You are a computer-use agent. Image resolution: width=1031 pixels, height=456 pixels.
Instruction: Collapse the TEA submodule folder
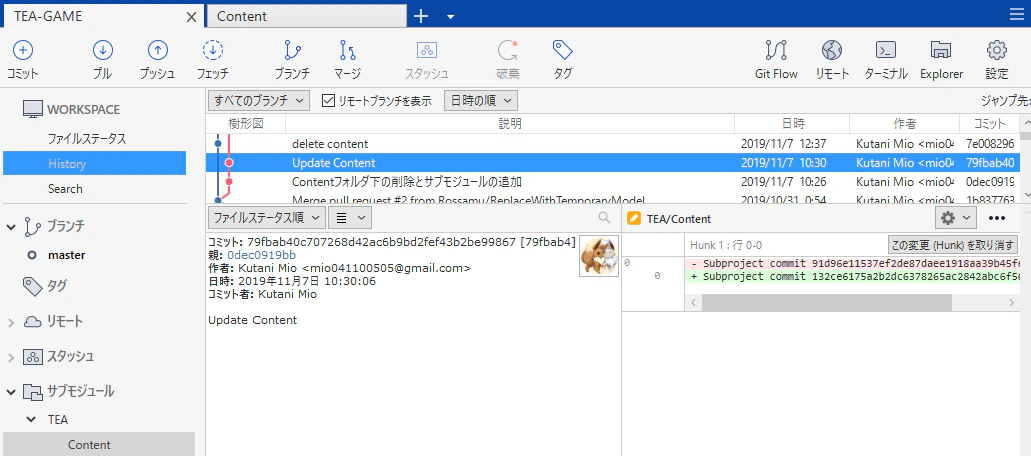31,419
